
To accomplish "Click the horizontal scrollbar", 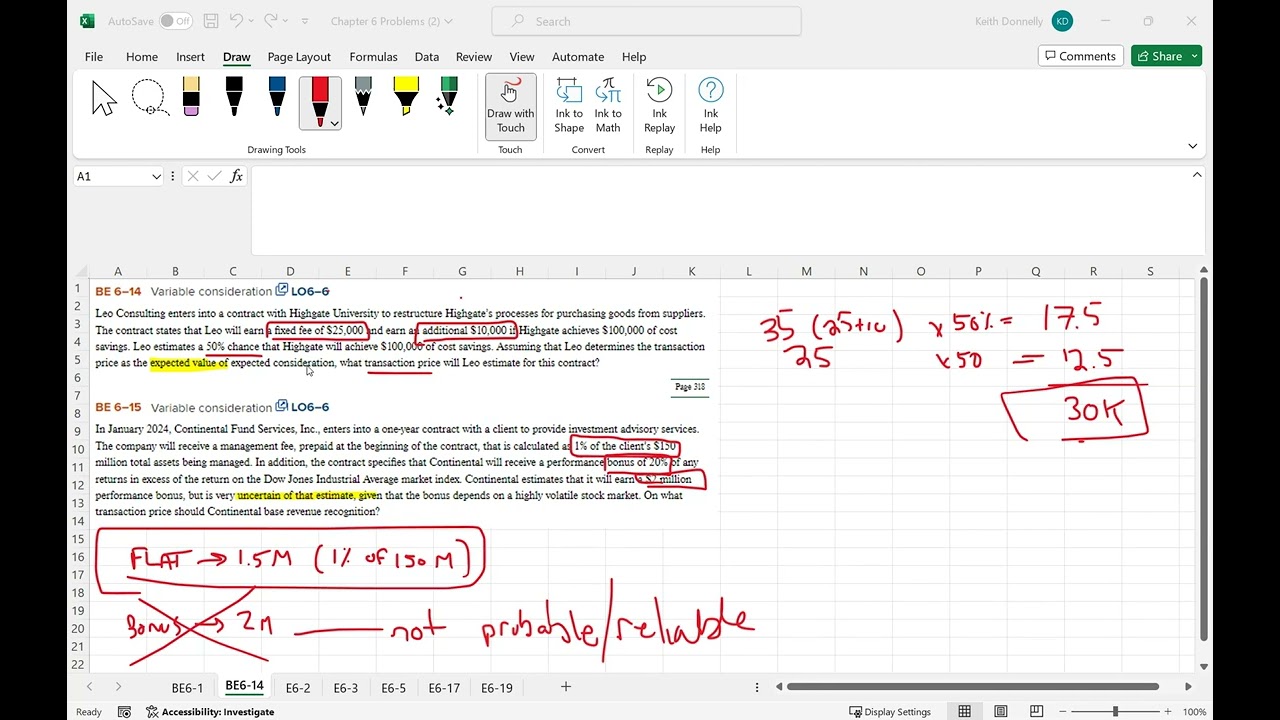I will coord(973,687).
